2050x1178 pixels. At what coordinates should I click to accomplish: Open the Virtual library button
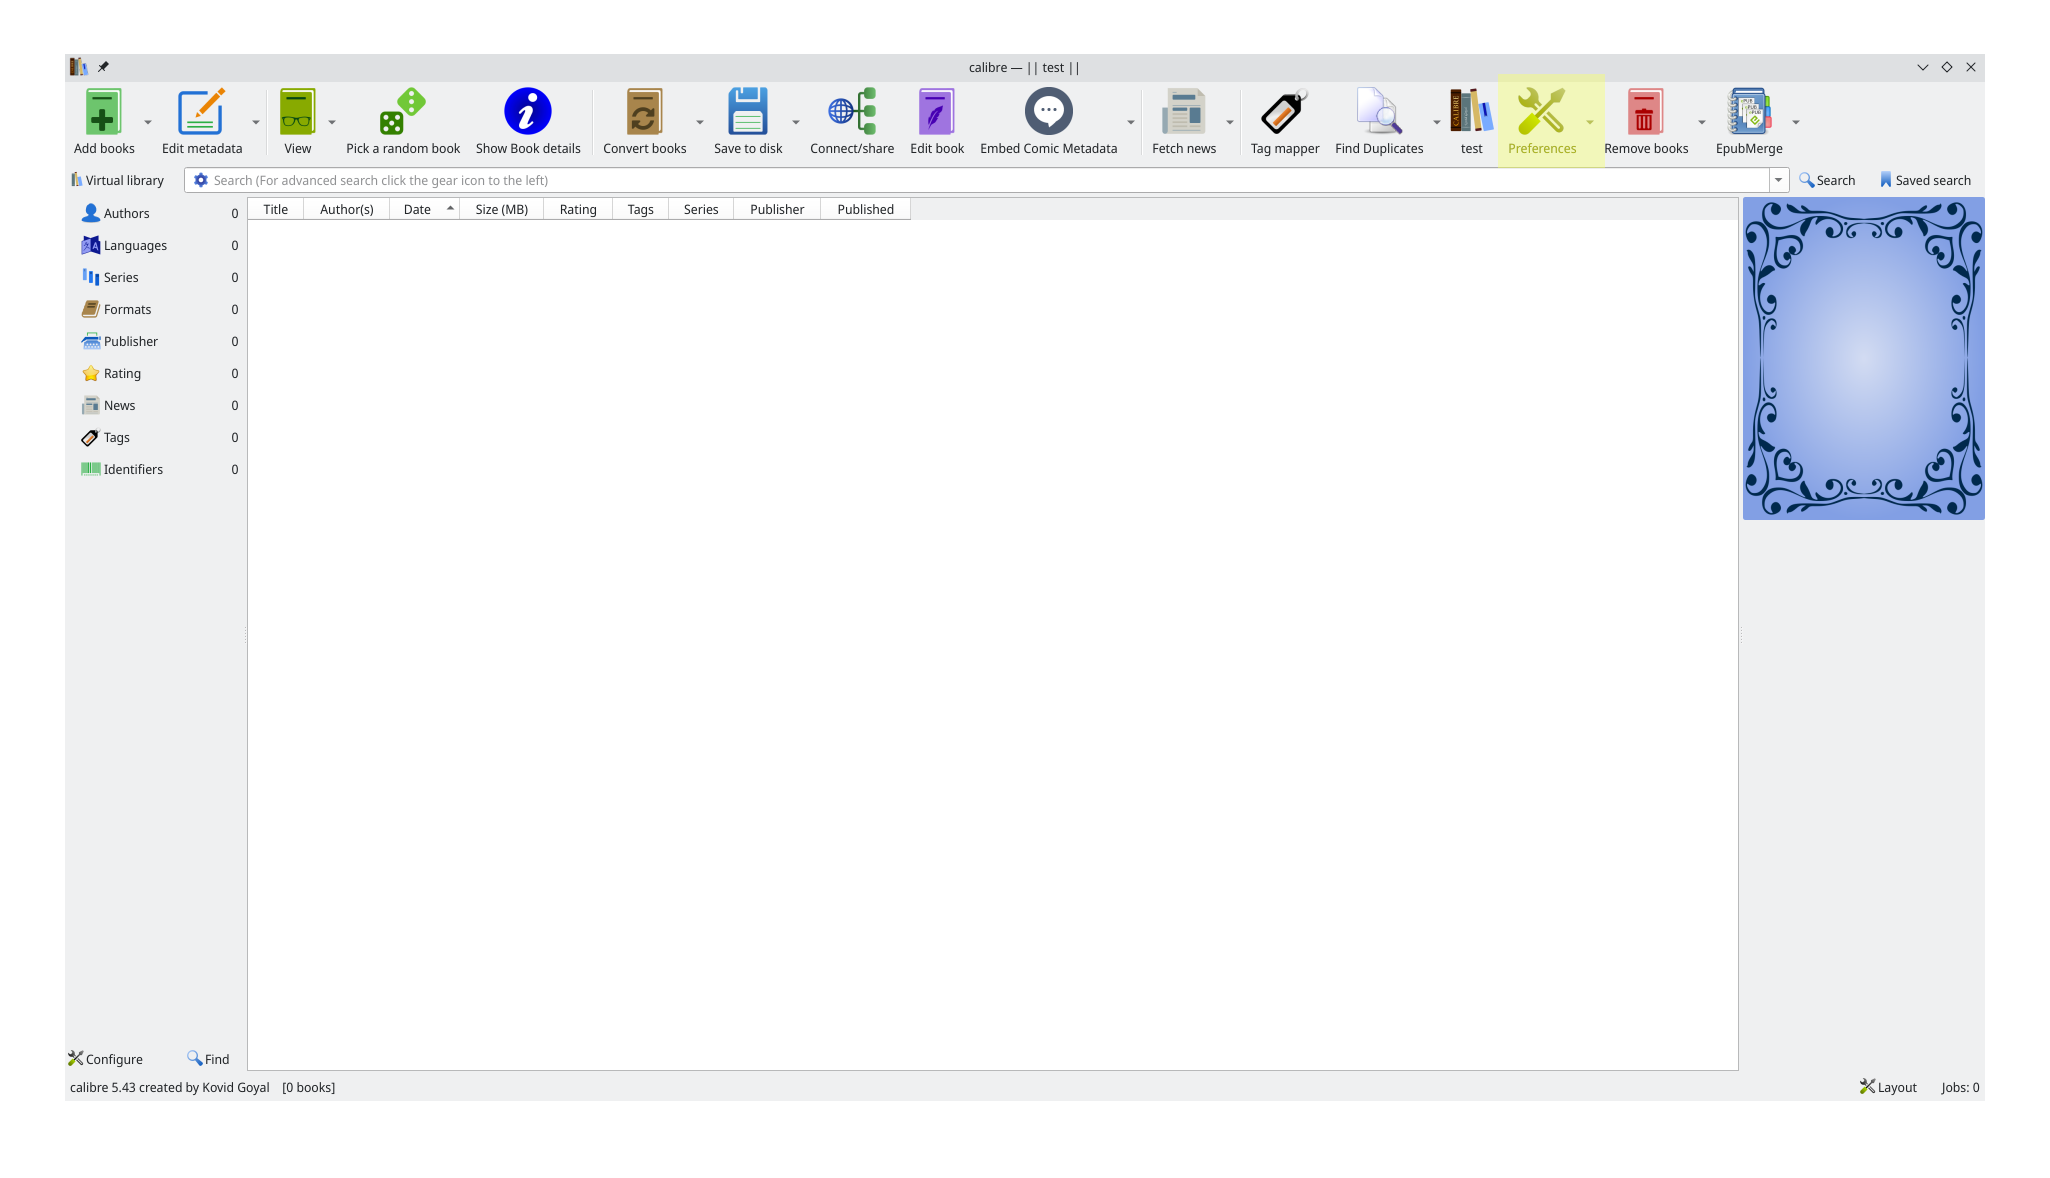click(x=118, y=181)
